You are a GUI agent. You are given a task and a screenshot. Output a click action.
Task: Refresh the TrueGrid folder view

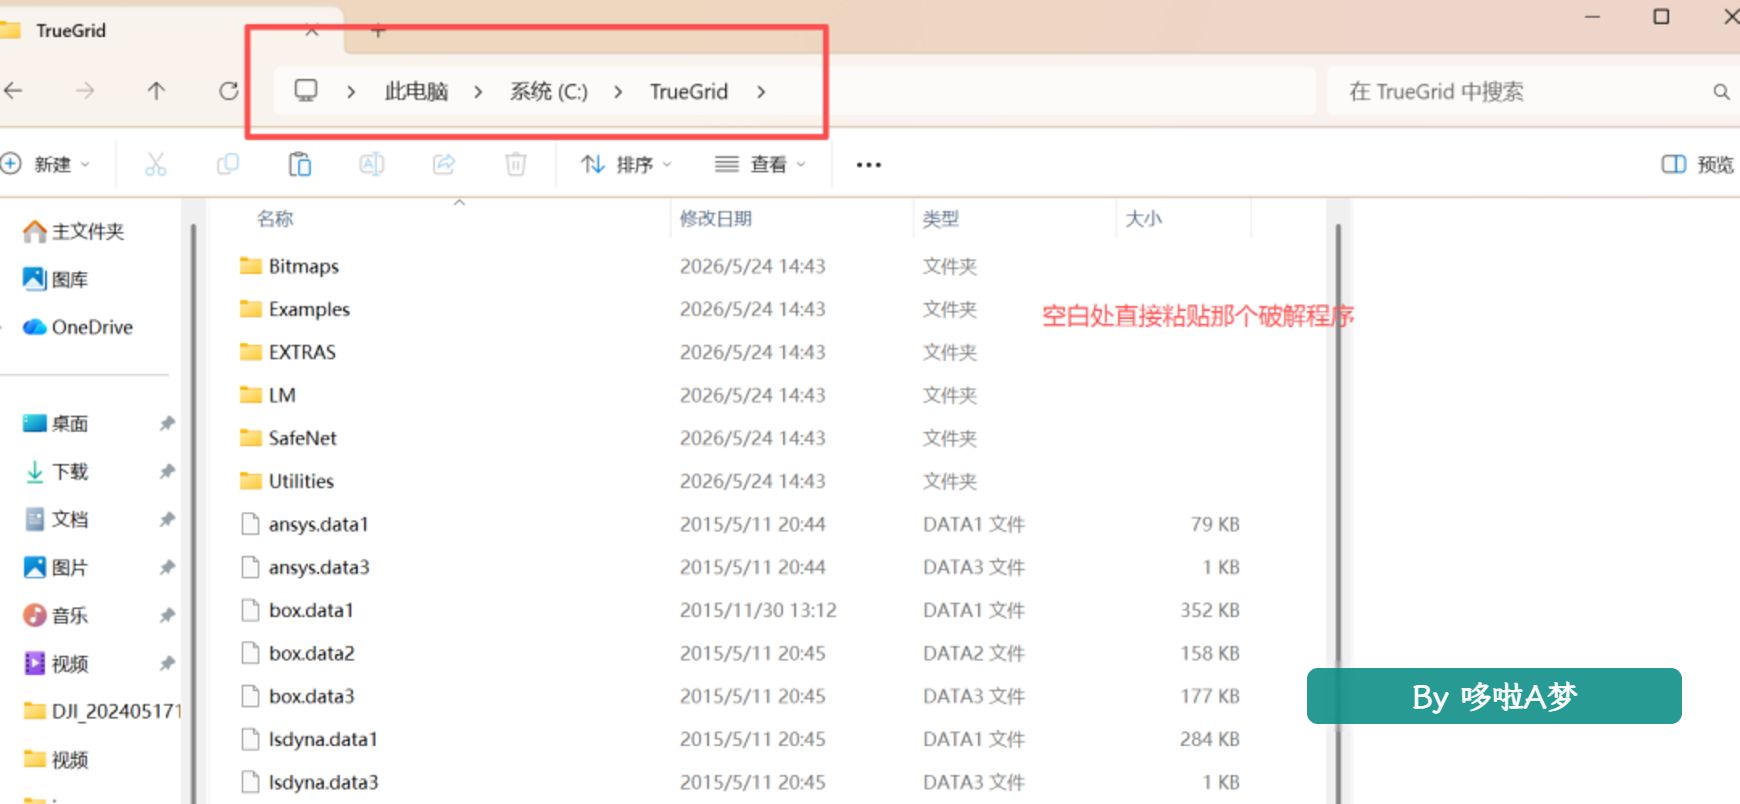pos(229,91)
